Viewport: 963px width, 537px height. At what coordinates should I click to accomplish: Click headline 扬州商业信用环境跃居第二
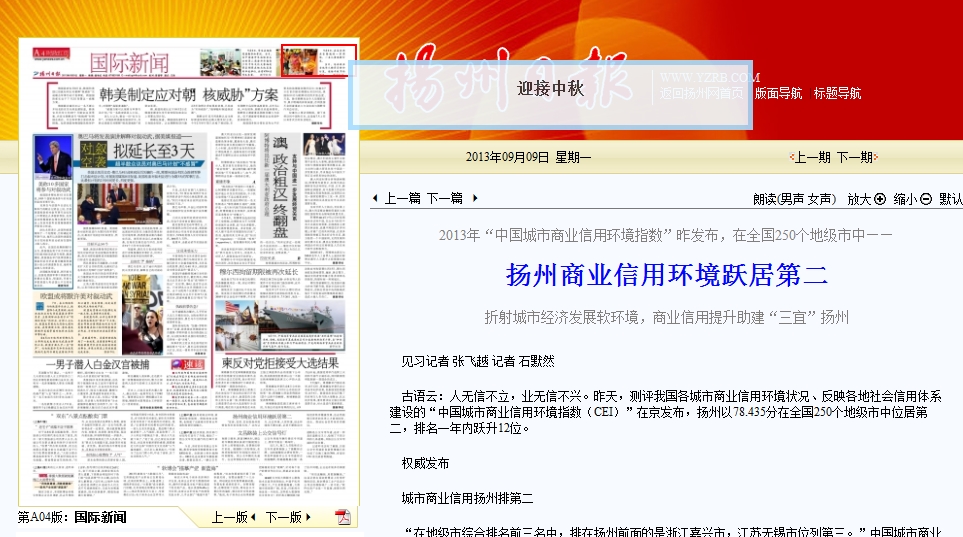666,275
